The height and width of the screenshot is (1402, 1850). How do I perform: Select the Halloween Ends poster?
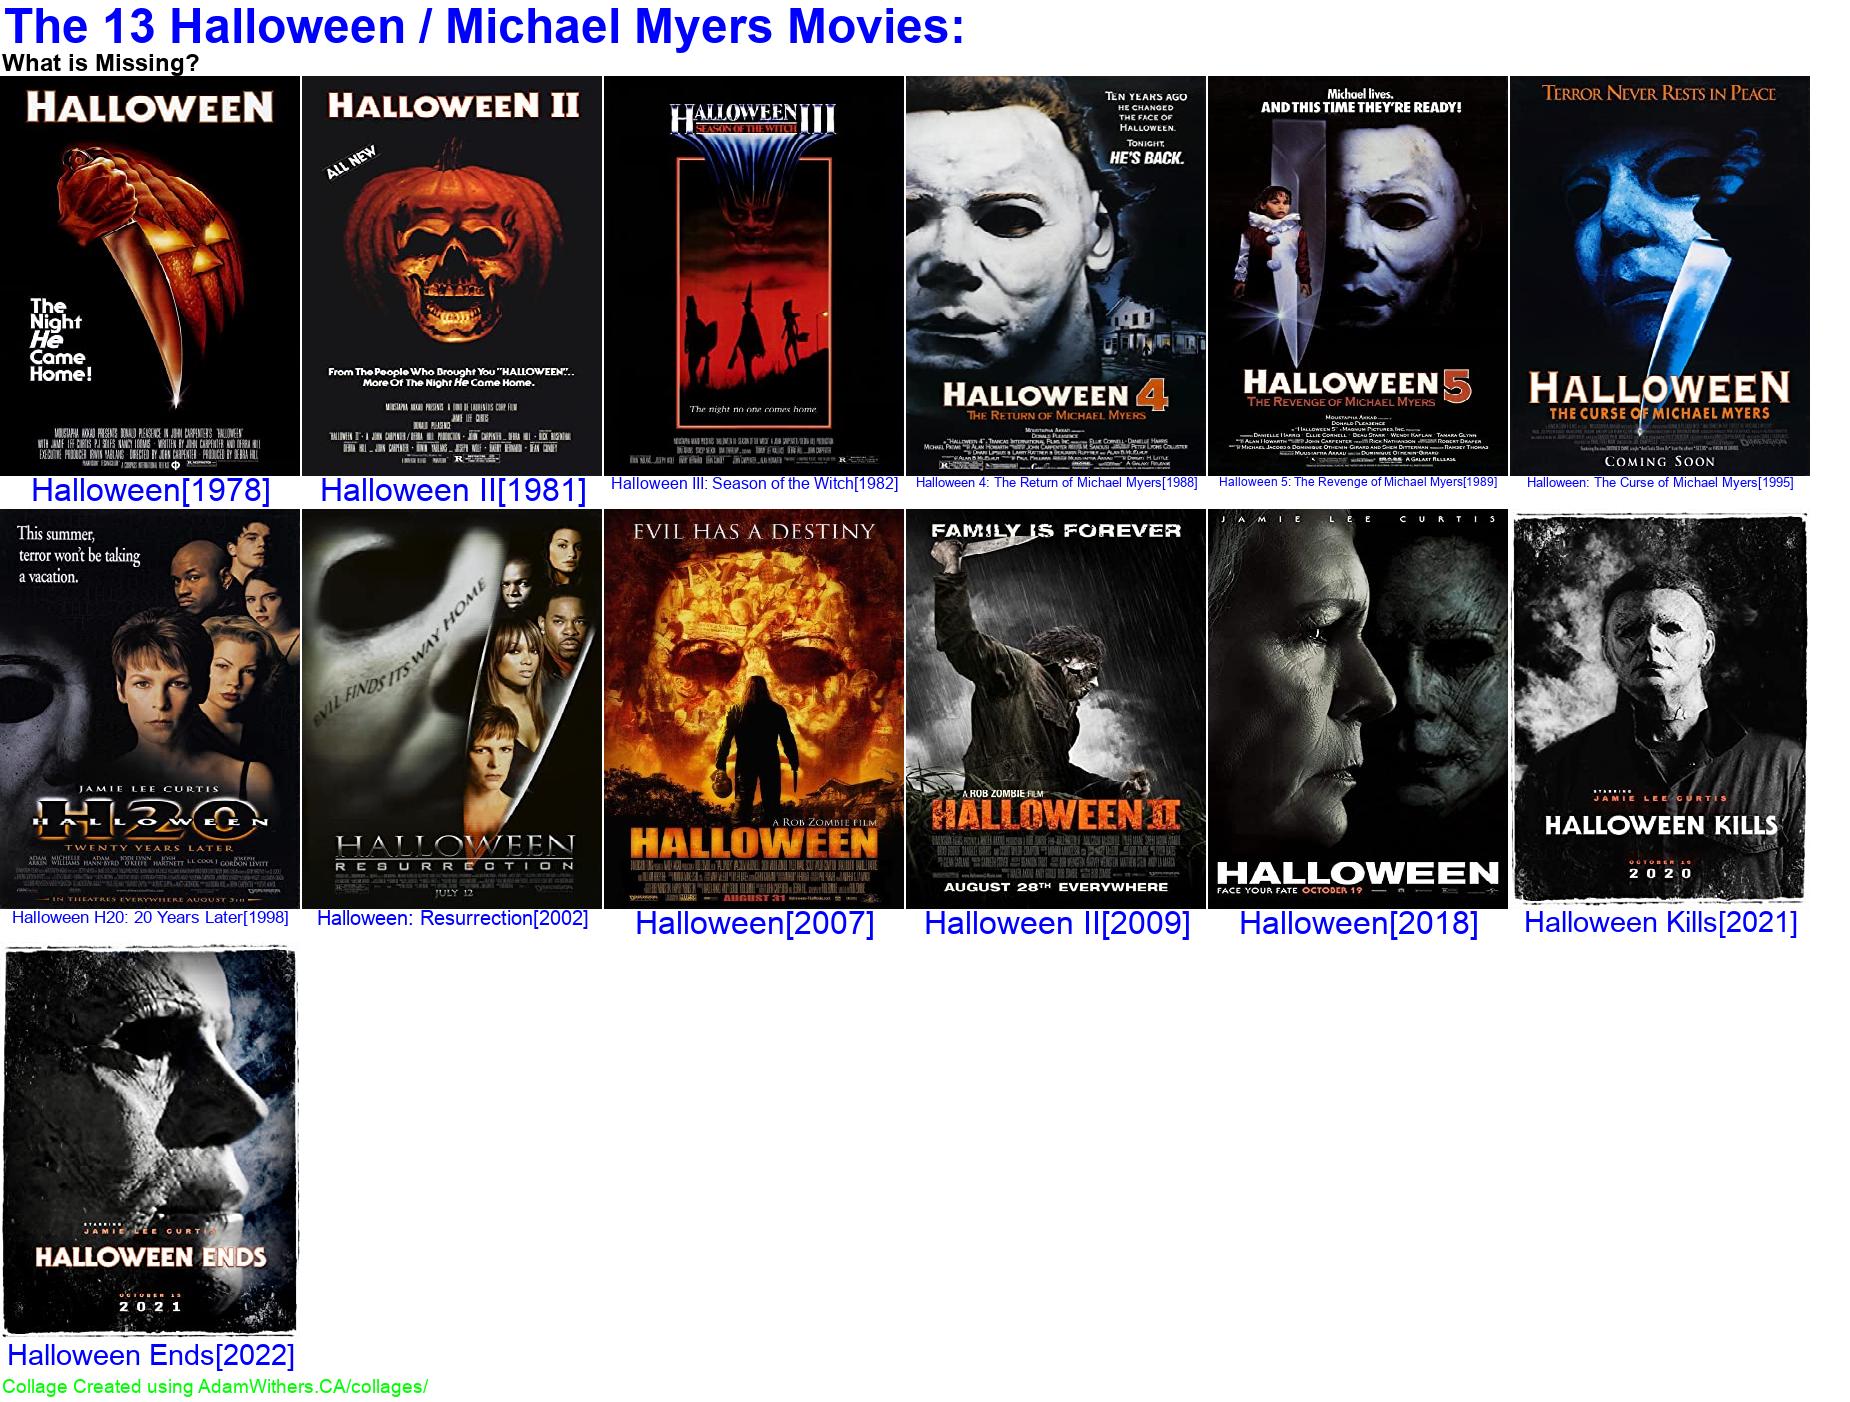point(150,1141)
